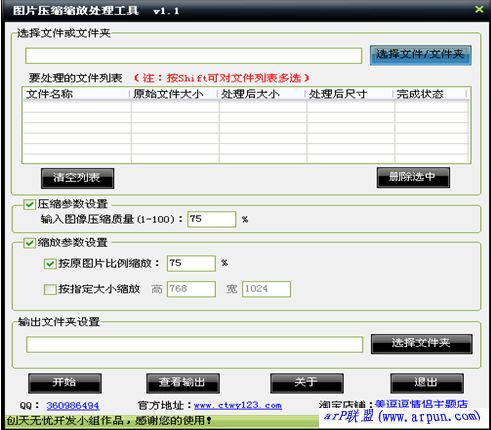Focus the file or folder path field
The width and height of the screenshot is (491, 430).
[194, 56]
